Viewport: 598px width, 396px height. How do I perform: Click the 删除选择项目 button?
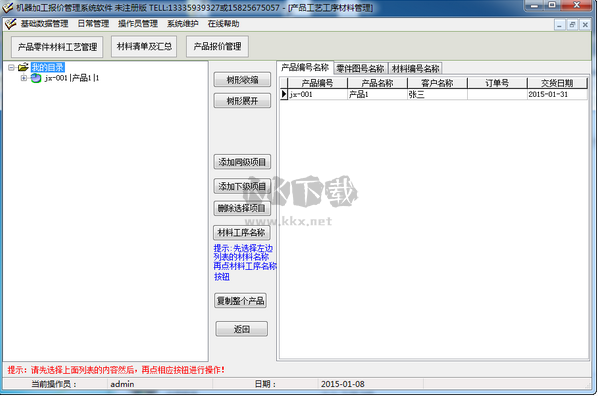point(242,208)
